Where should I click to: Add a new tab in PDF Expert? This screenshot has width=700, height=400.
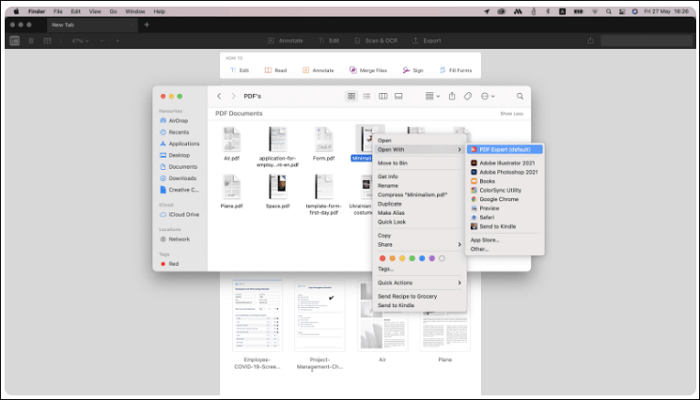[x=147, y=25]
